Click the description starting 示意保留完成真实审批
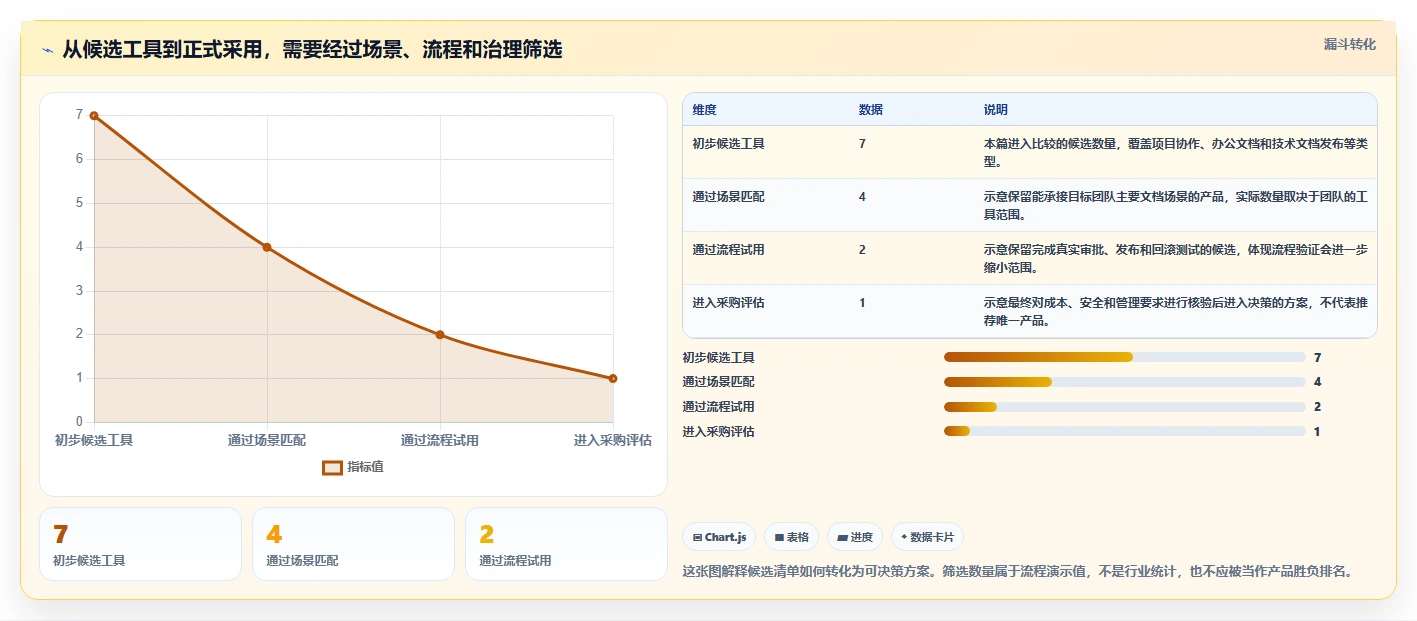 [1175, 258]
